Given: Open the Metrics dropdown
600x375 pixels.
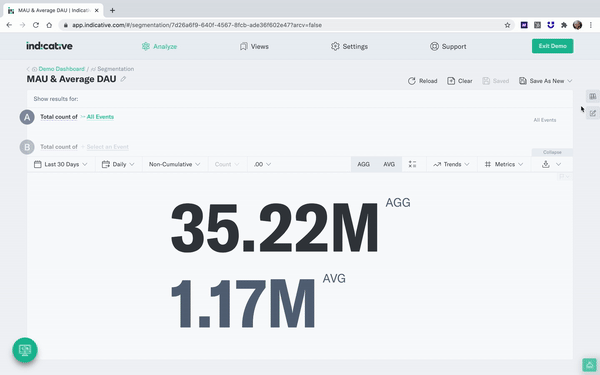Looking at the screenshot, I should [504, 164].
